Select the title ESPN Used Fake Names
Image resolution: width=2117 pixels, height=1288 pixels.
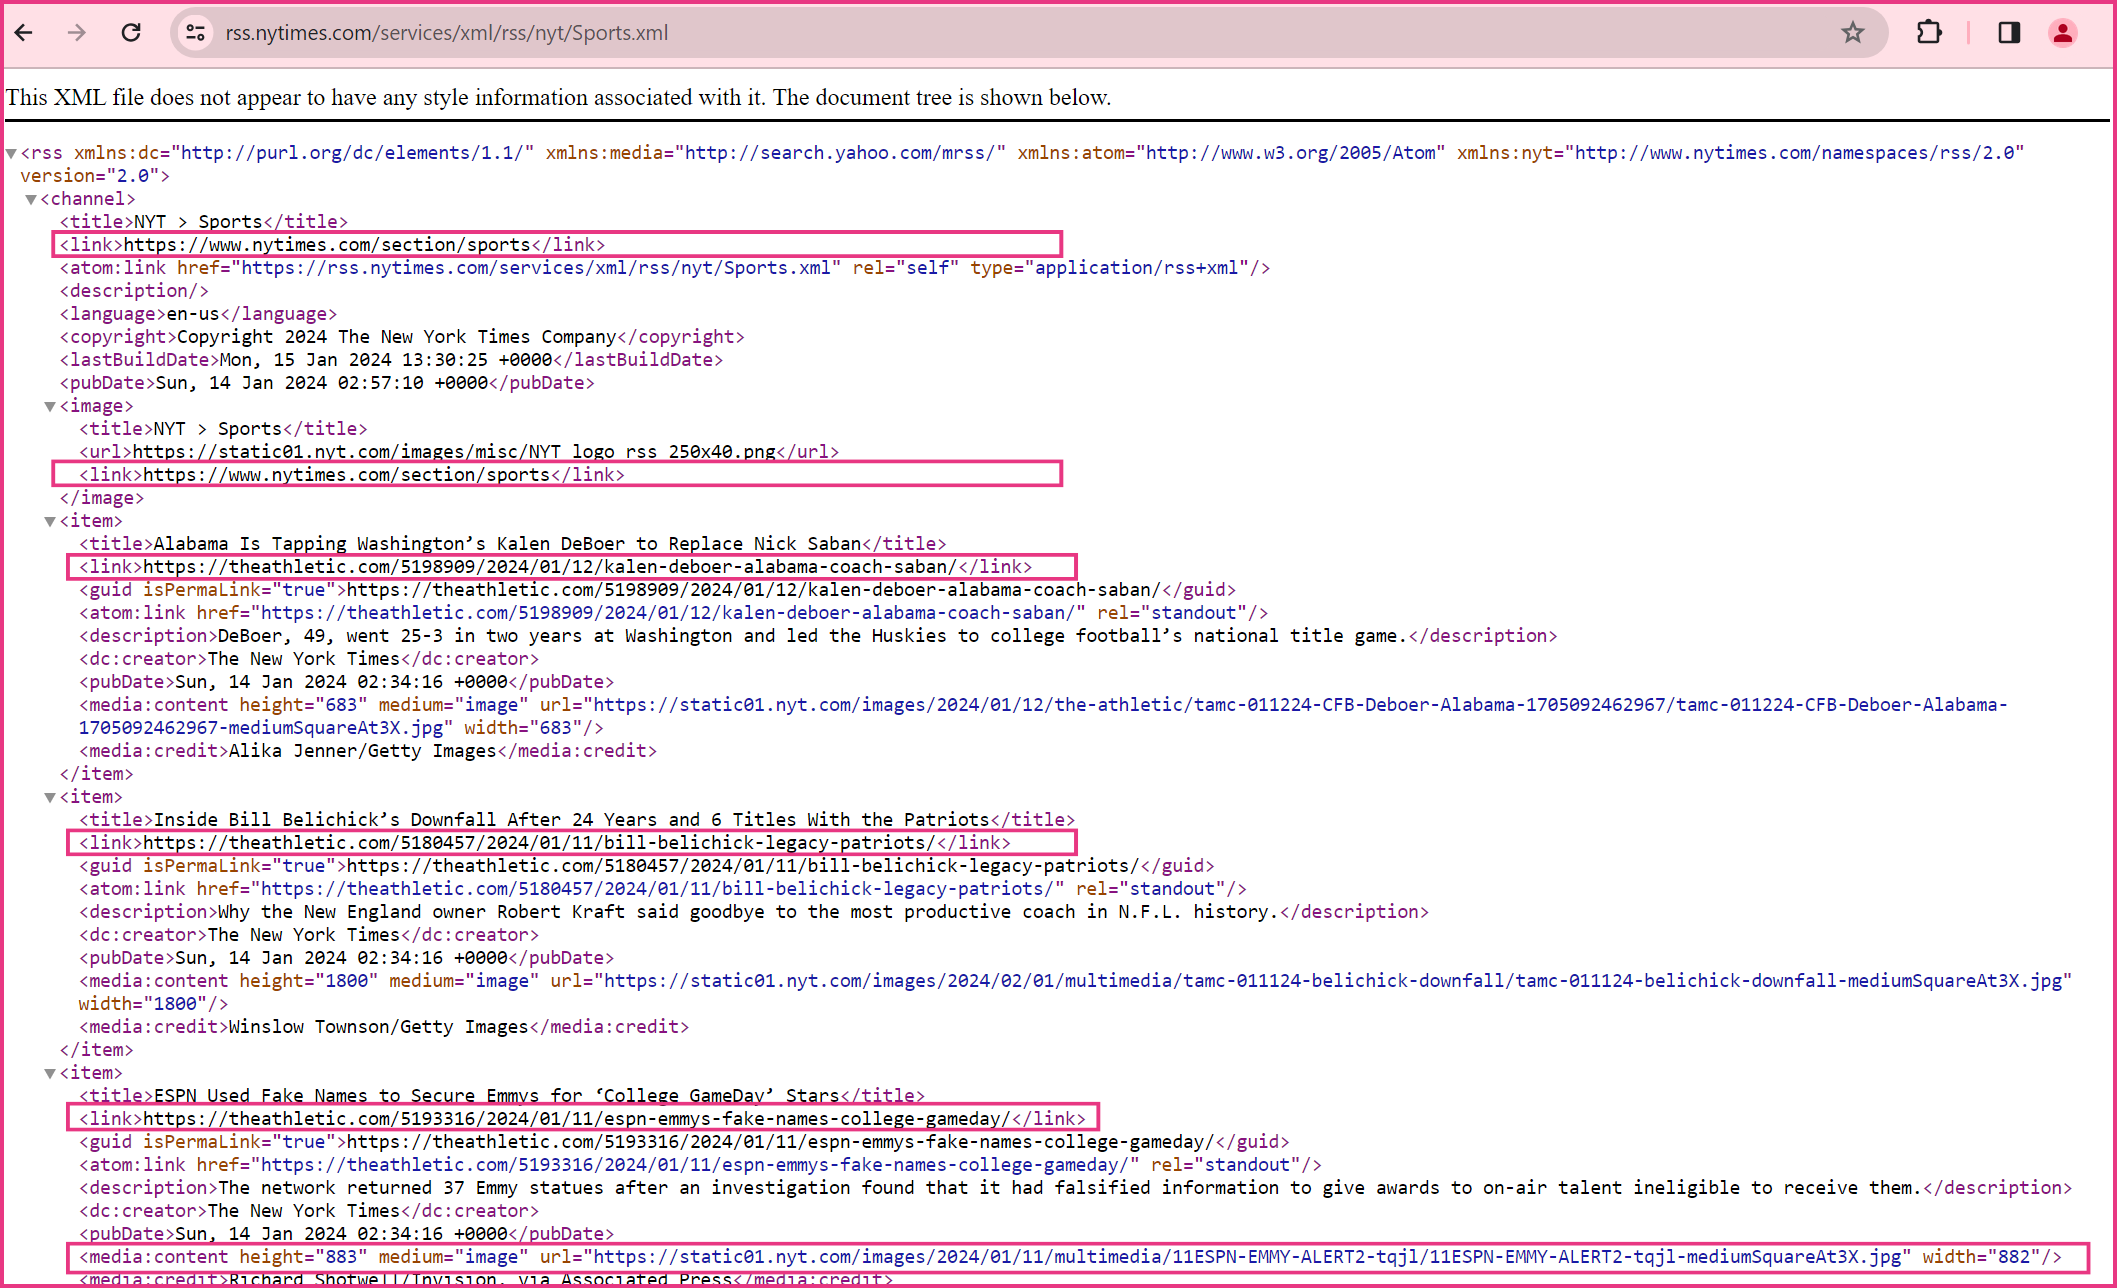502,1096
